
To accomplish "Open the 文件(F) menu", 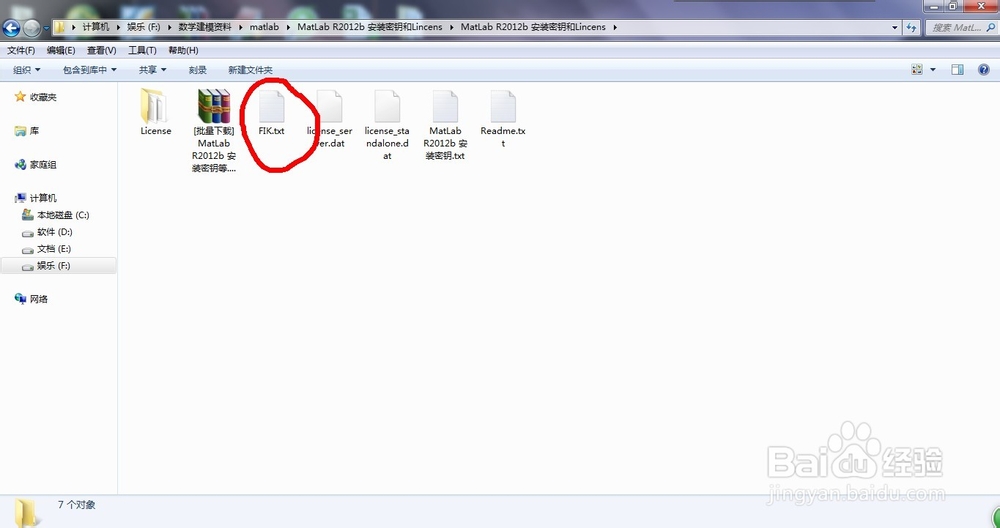I will (x=21, y=50).
